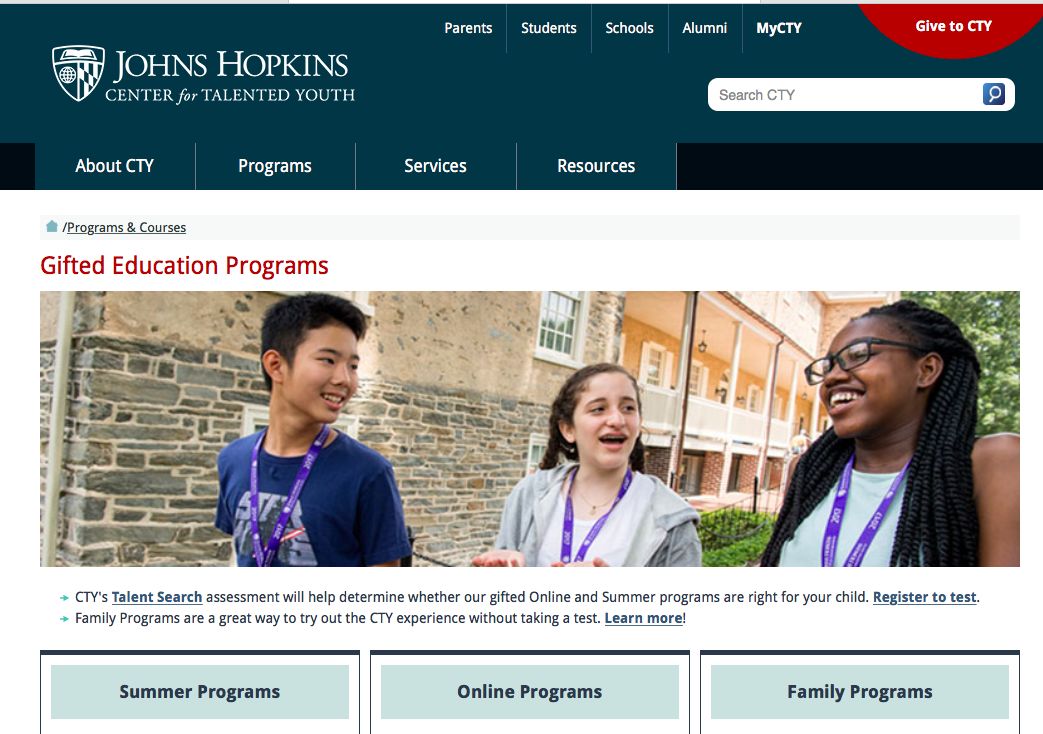Viewport: 1043px width, 734px height.
Task: Click the Register to test link
Action: (x=924, y=597)
